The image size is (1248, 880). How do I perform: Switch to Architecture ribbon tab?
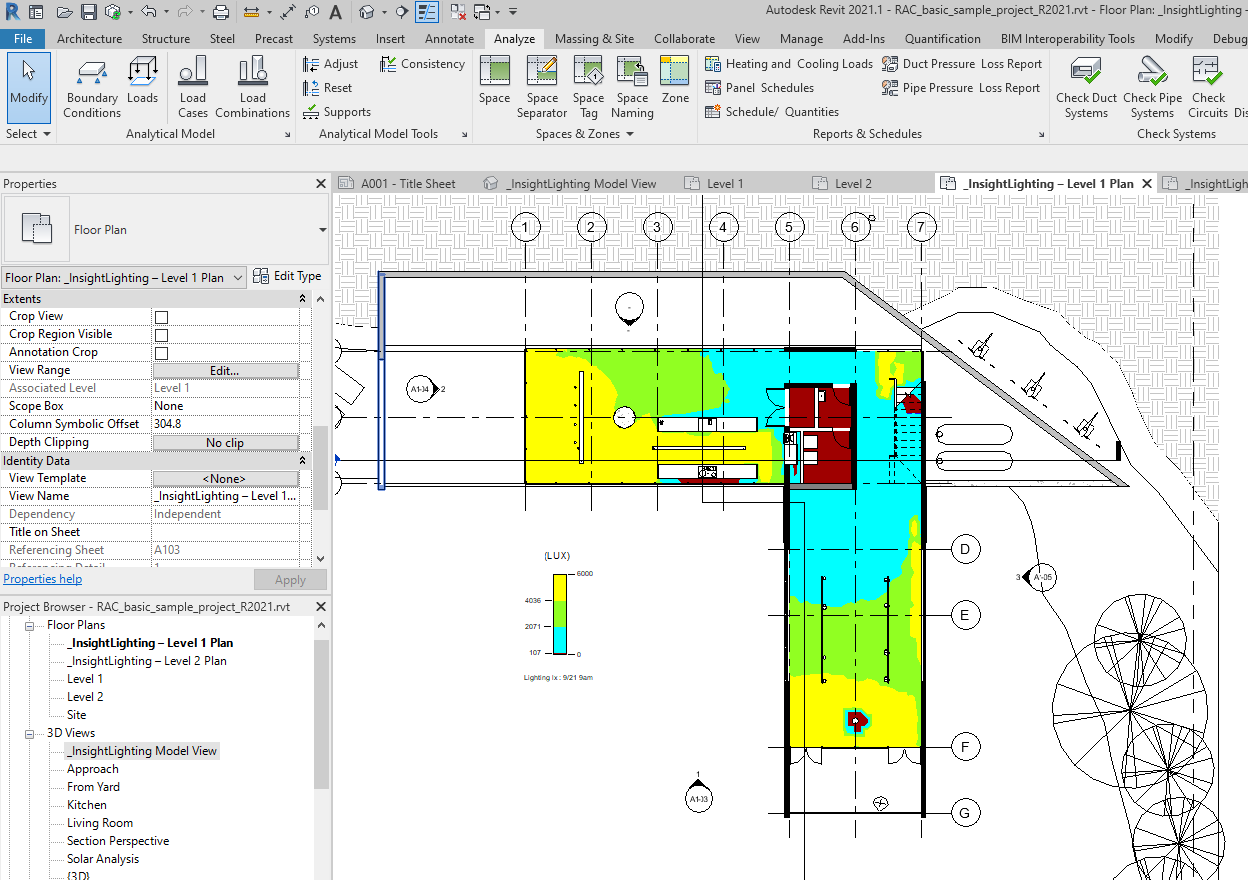click(90, 39)
